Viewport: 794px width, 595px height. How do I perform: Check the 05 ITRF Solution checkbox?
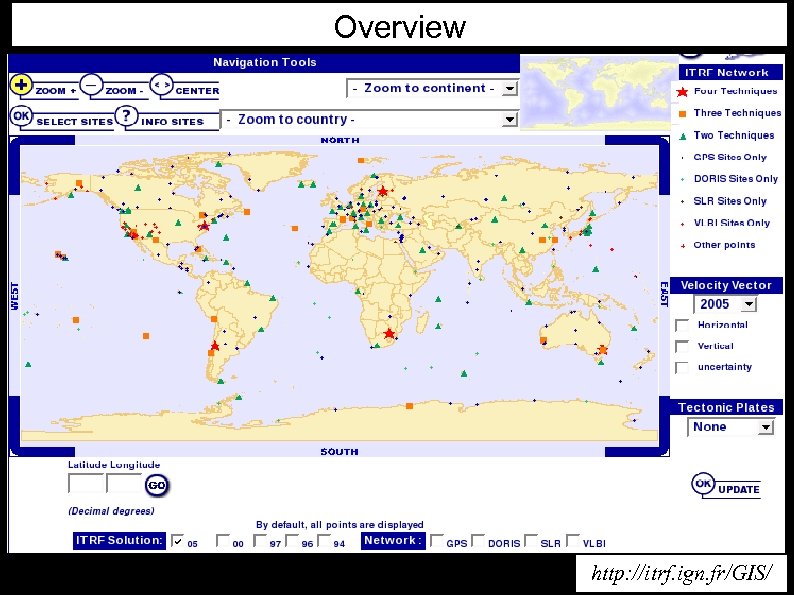click(x=178, y=540)
